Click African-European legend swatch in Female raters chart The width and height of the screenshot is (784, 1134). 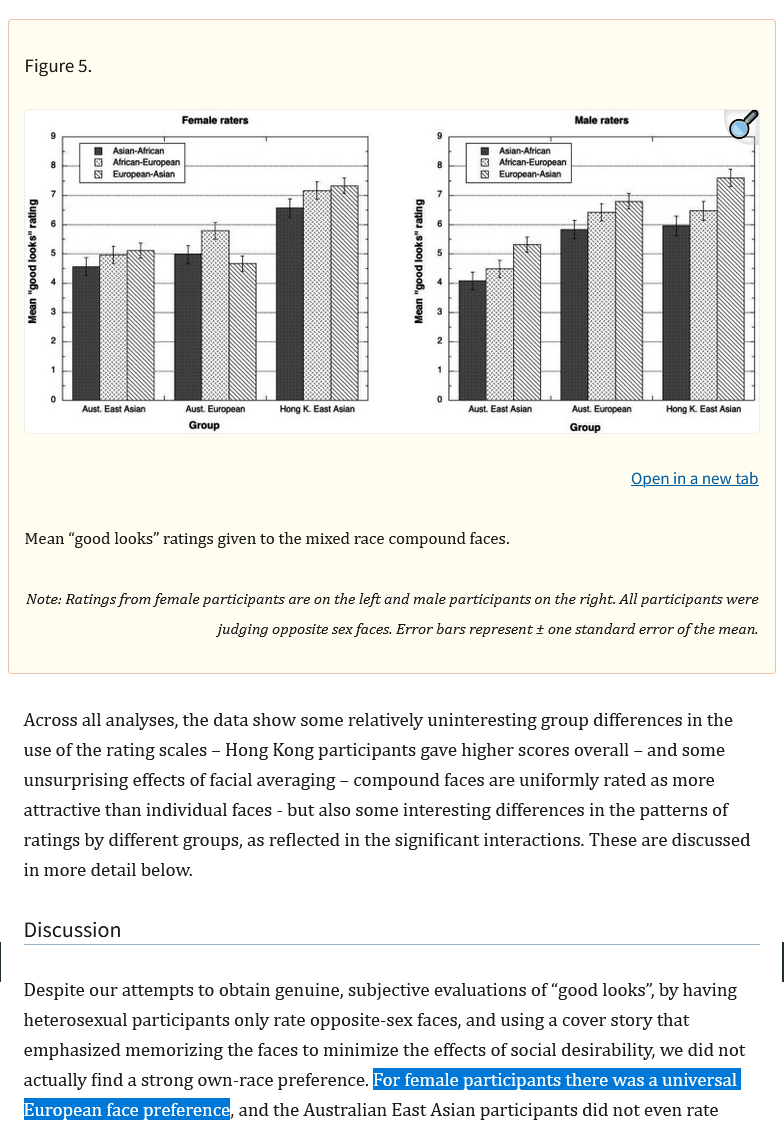pos(99,163)
